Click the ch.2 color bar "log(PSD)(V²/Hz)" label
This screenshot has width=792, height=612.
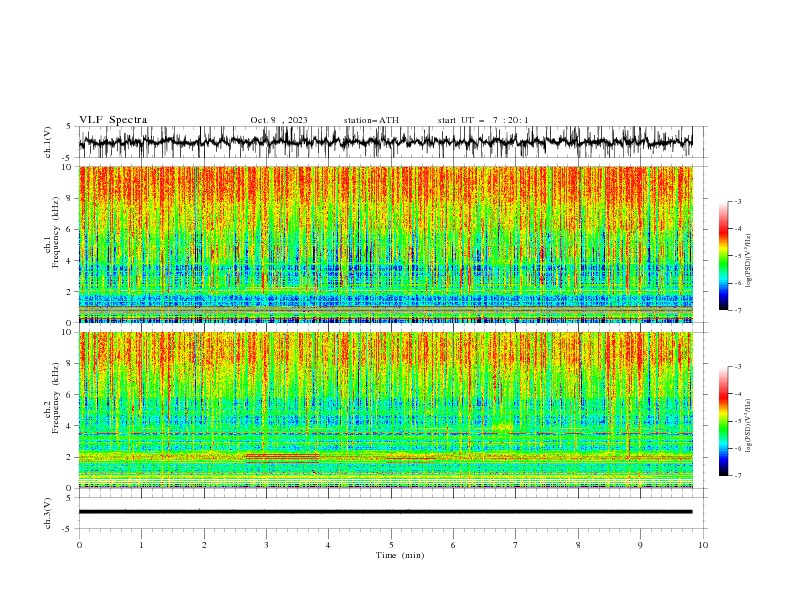coord(749,426)
